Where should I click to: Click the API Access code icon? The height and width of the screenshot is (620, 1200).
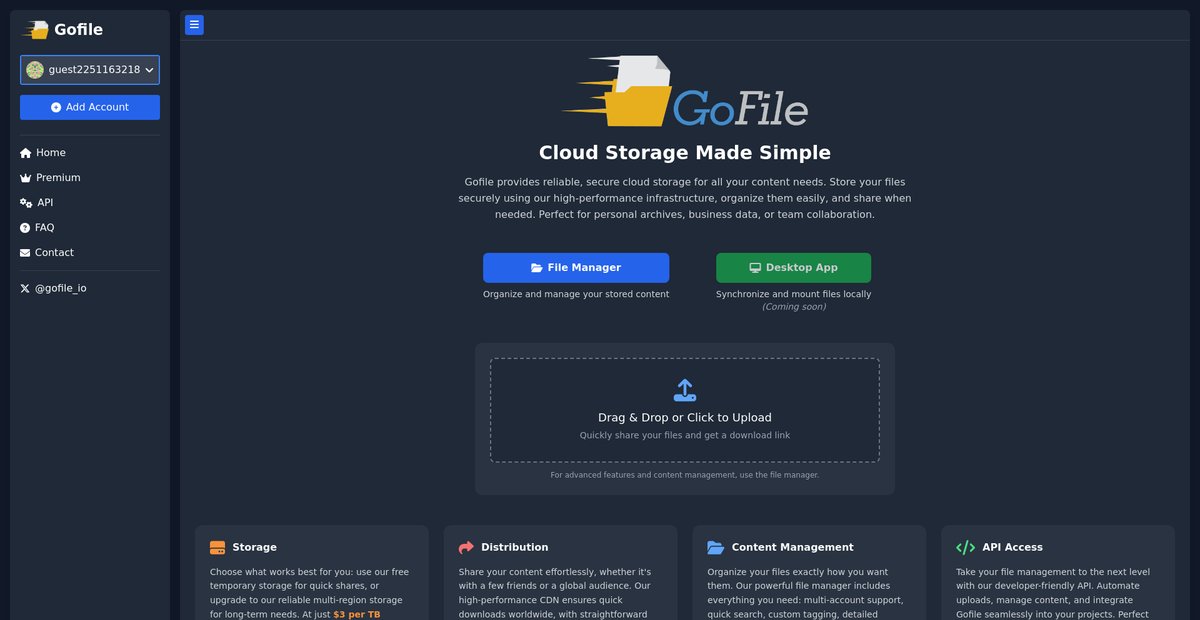(x=965, y=547)
